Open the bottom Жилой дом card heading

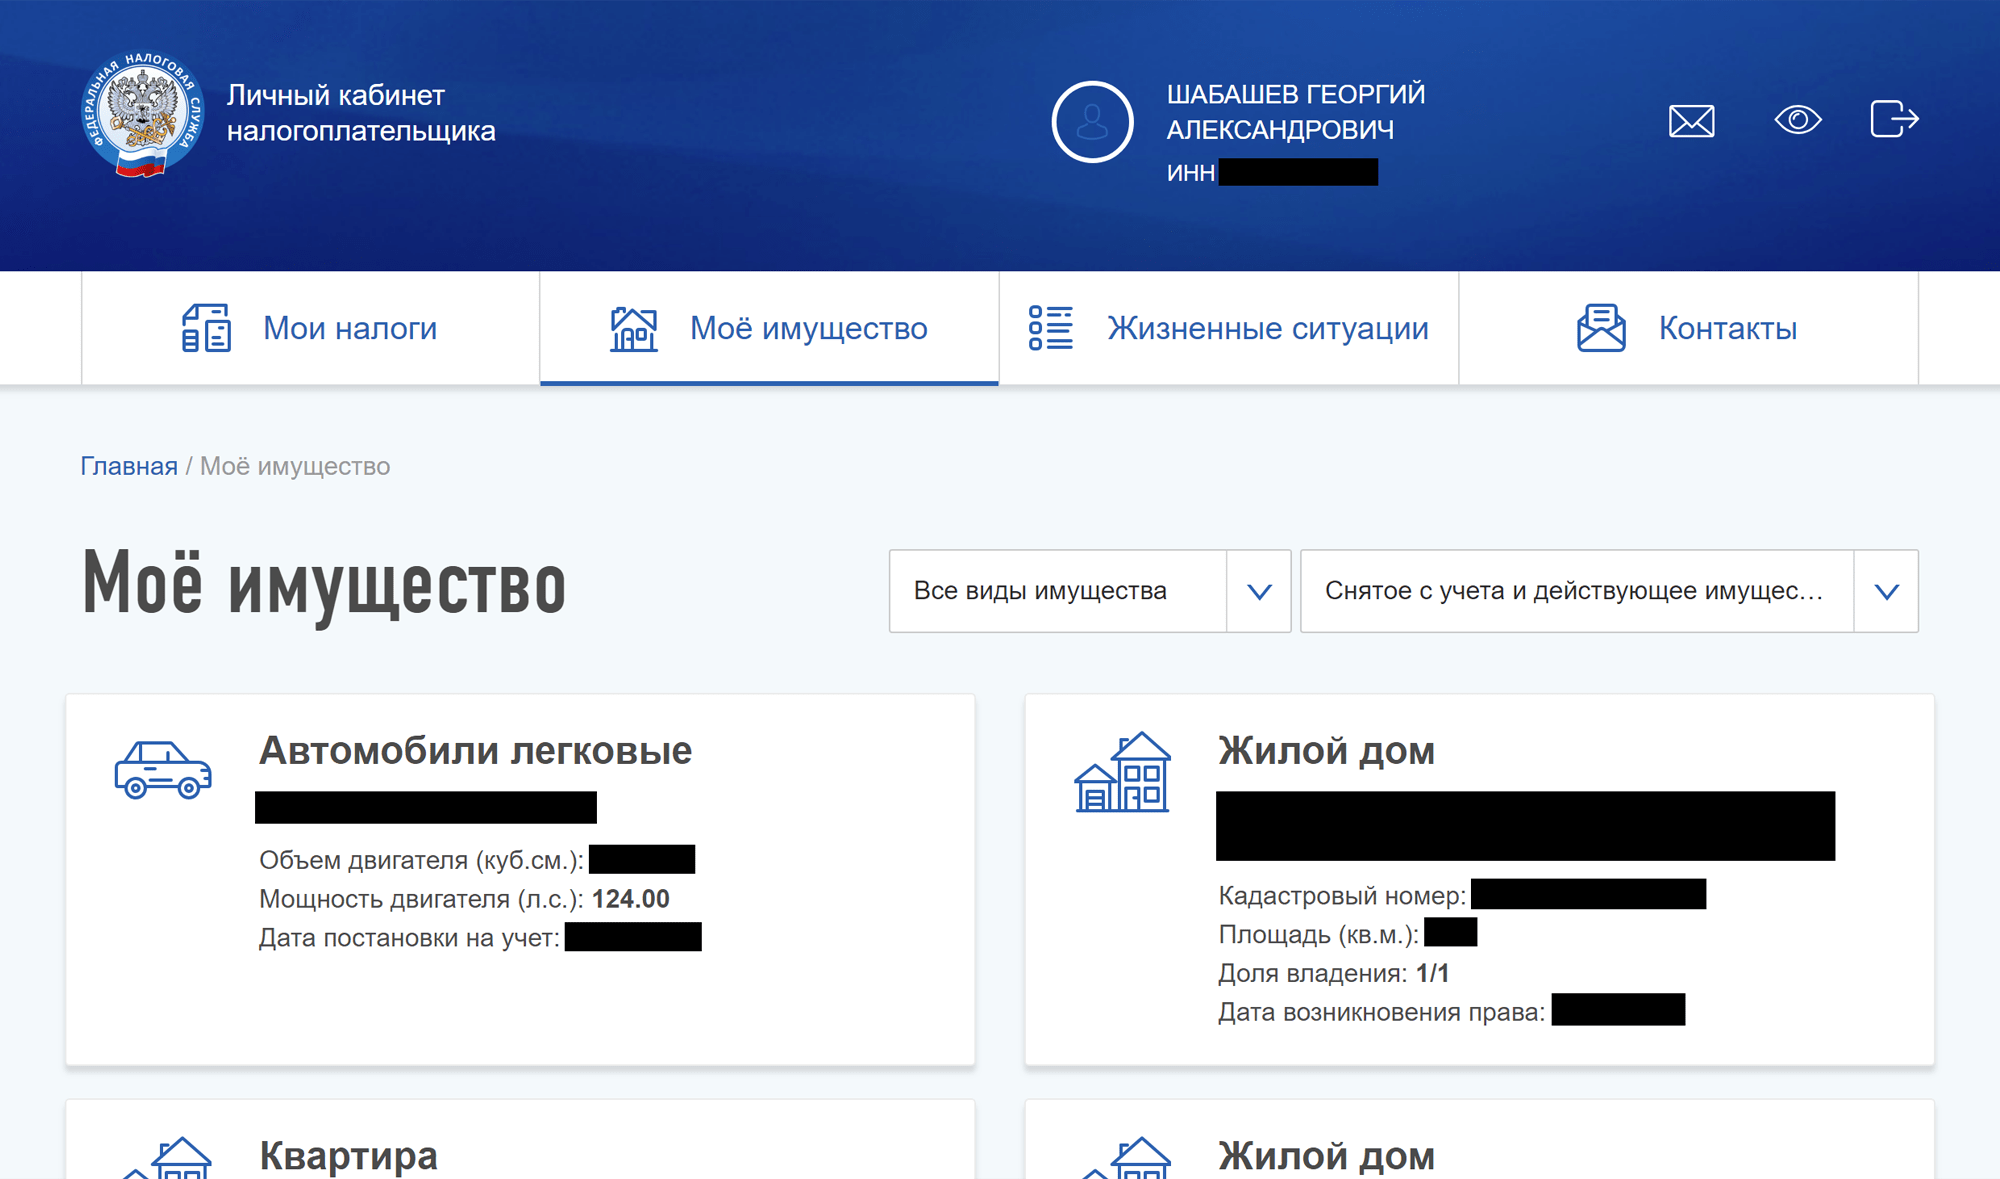[x=1326, y=1156]
